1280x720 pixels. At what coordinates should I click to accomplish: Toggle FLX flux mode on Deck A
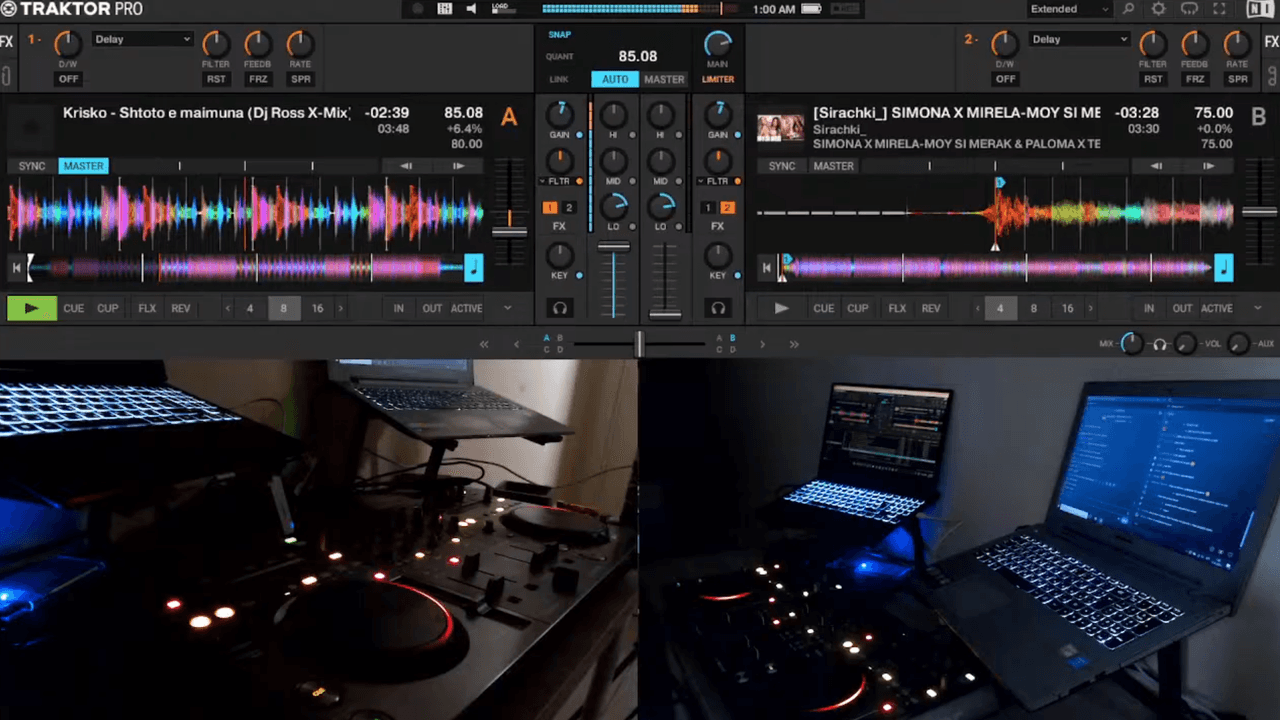[x=147, y=308]
